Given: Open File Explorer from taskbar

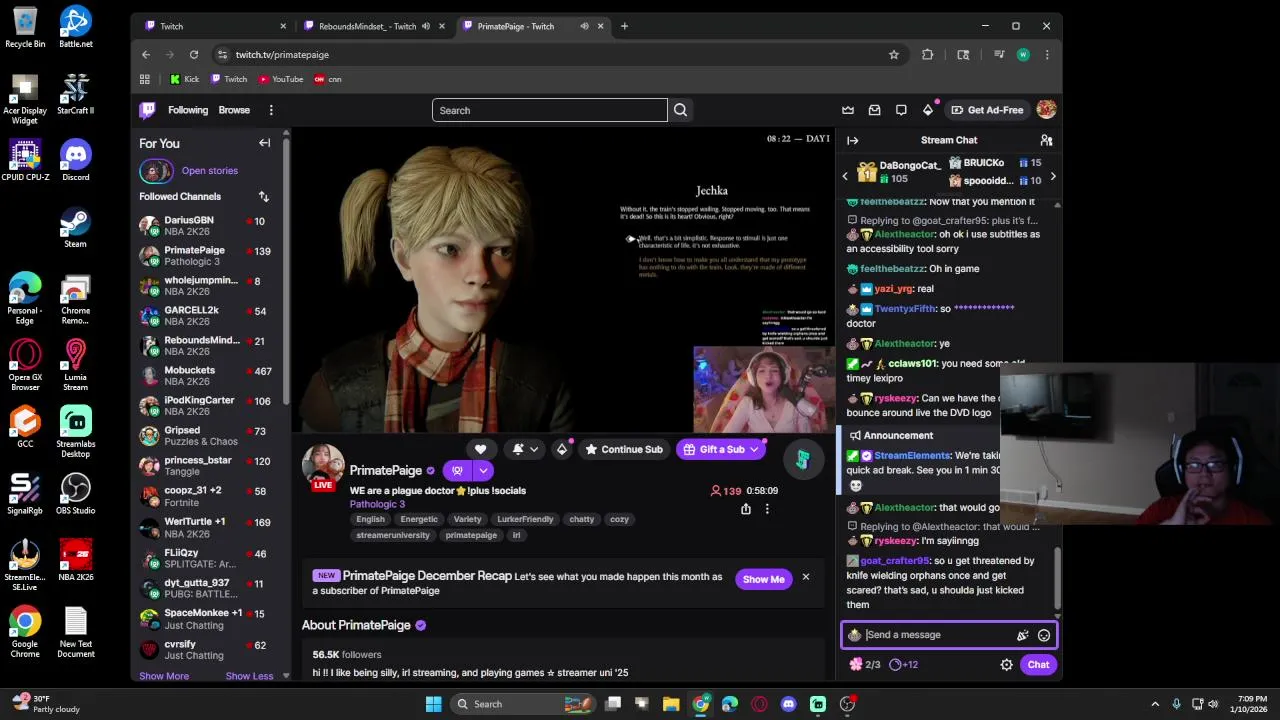Looking at the screenshot, I should tap(671, 704).
